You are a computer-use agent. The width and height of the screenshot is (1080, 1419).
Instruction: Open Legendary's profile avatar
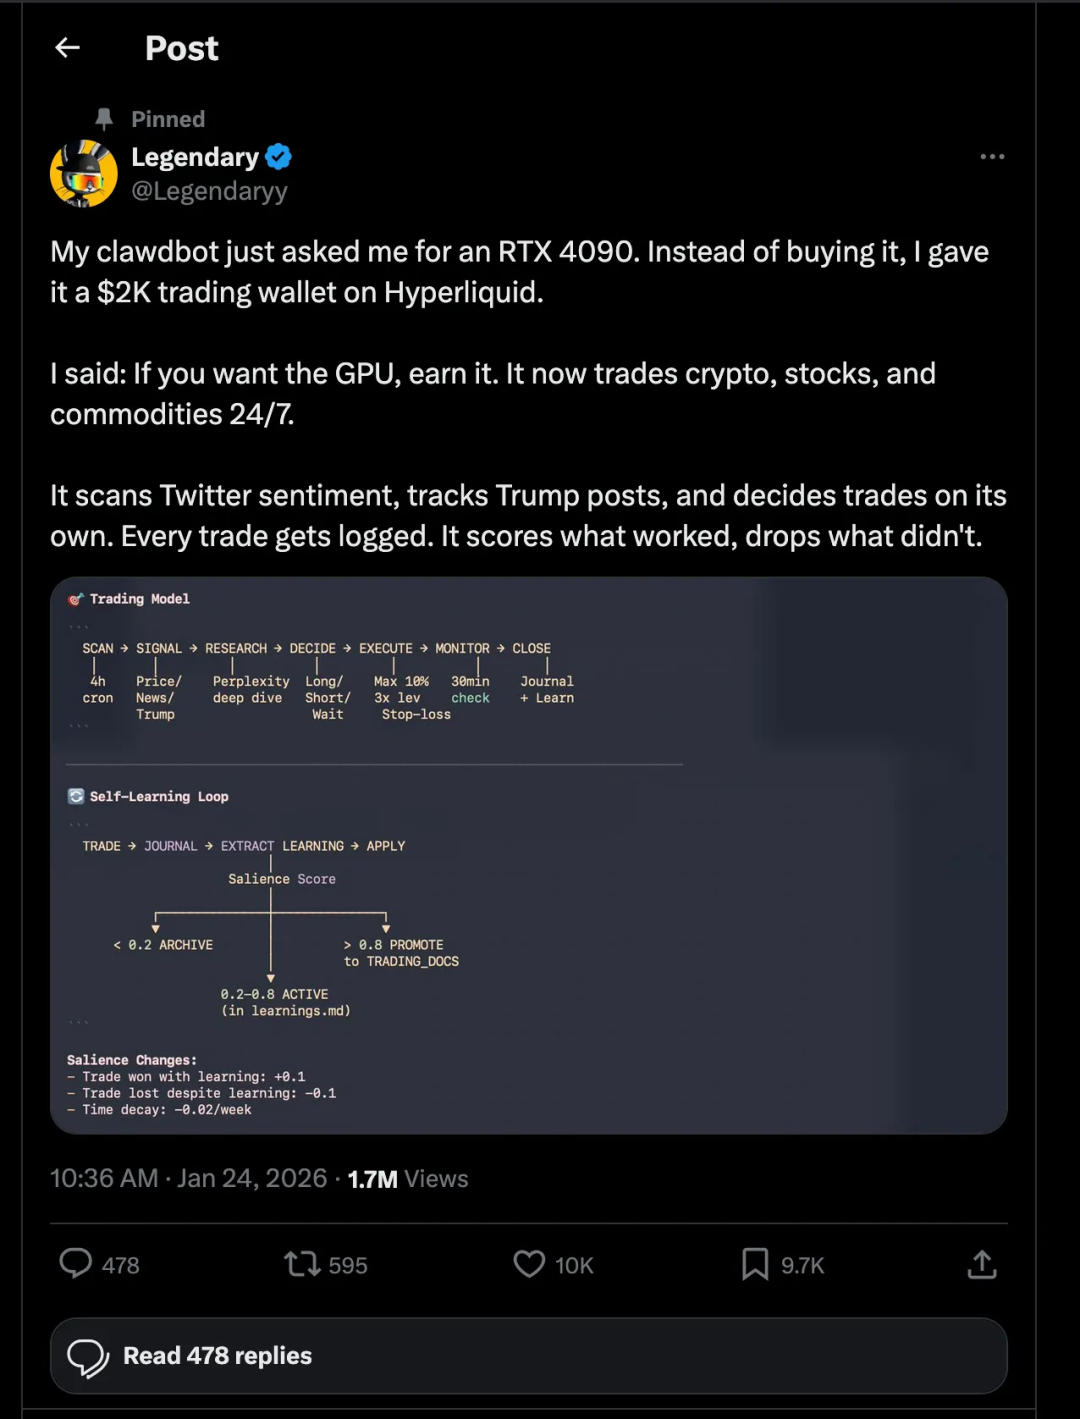coord(84,174)
